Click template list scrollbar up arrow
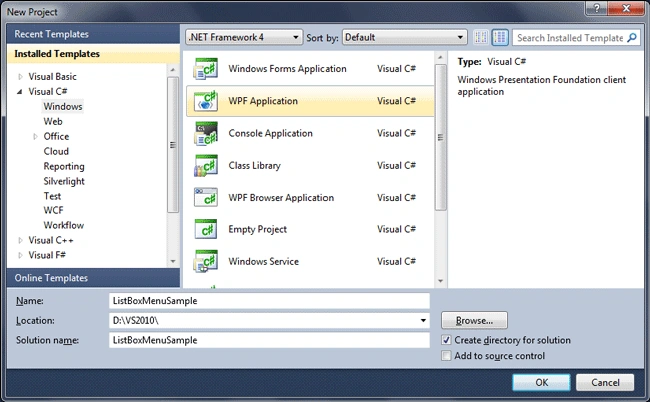 pos(441,58)
